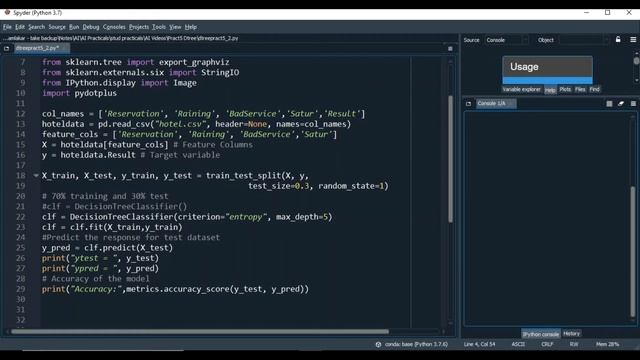Viewport: 640px width, 360px height.
Task: Collapse the code fold arrow at line 18
Action: pyautogui.click(x=36, y=176)
